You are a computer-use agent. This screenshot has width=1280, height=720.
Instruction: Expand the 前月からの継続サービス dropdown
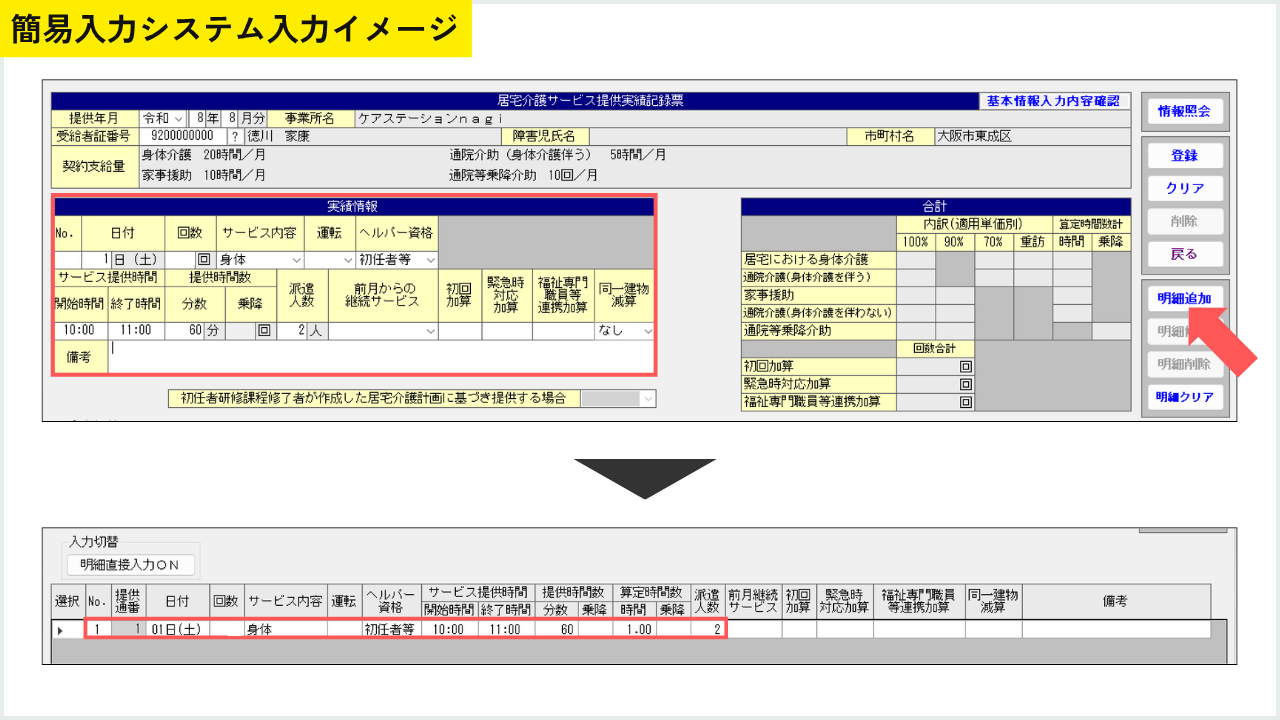(383, 330)
